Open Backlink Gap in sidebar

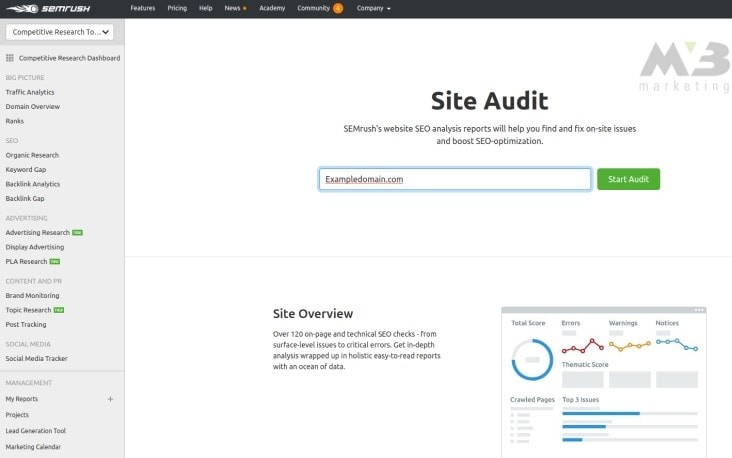[x=25, y=199]
